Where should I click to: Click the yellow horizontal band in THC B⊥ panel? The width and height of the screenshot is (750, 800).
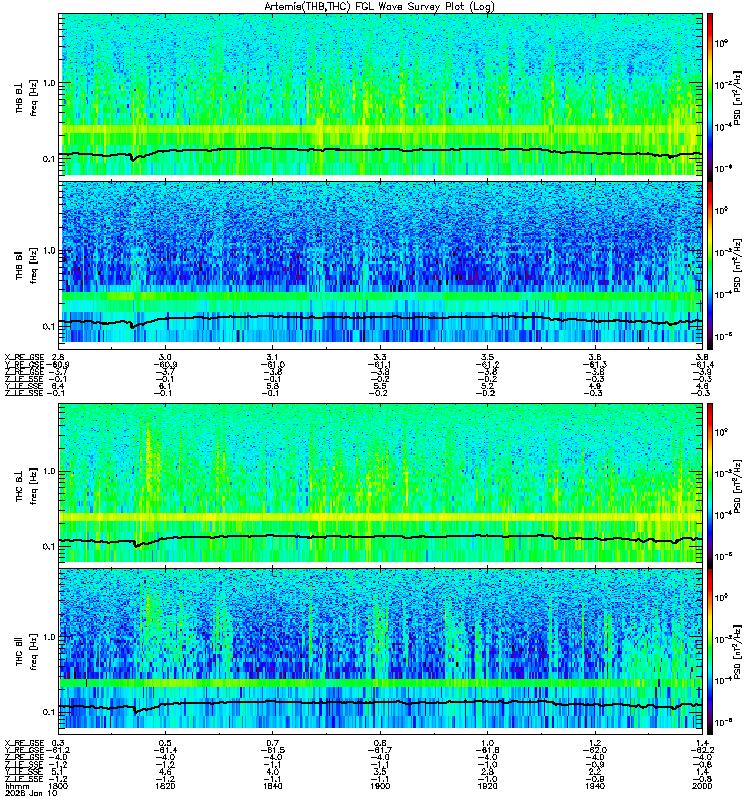pos(381,517)
